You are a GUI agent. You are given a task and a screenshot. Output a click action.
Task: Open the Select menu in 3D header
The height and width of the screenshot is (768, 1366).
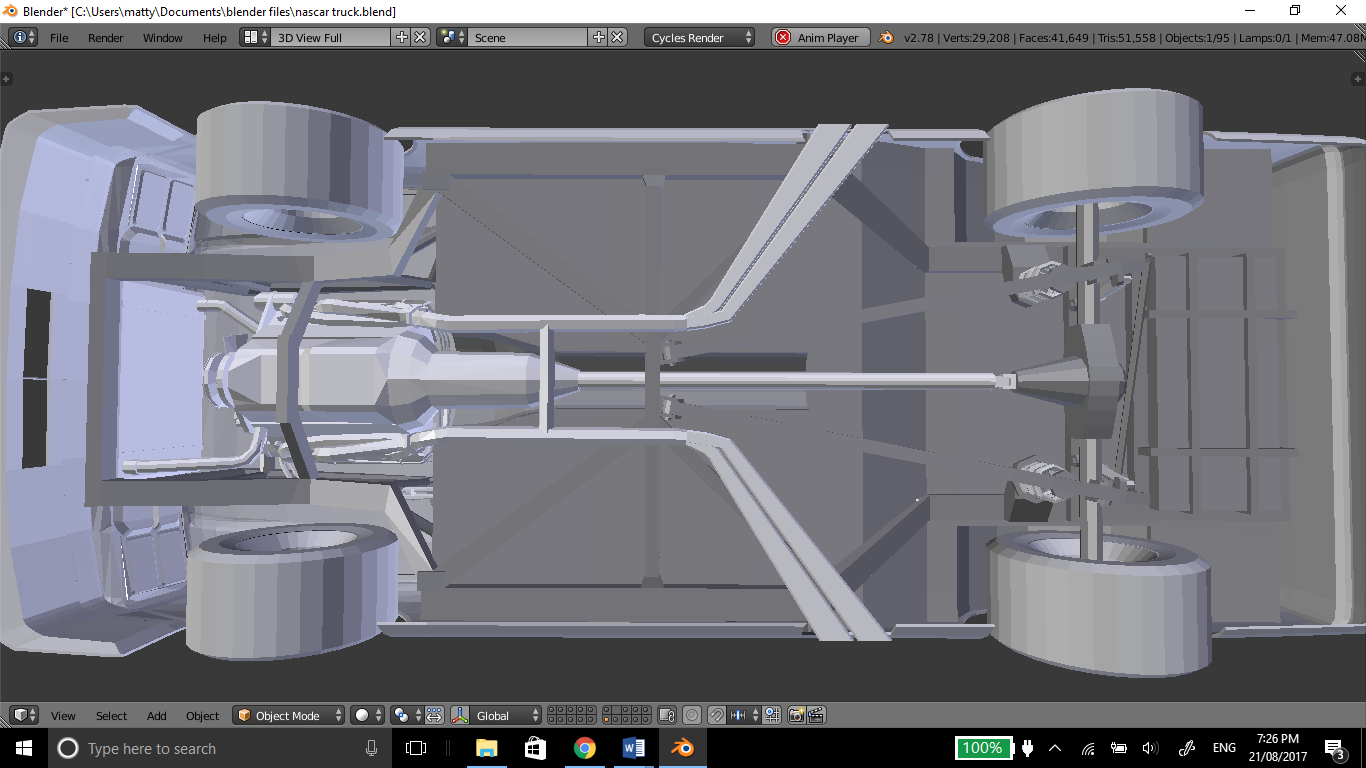coord(111,716)
